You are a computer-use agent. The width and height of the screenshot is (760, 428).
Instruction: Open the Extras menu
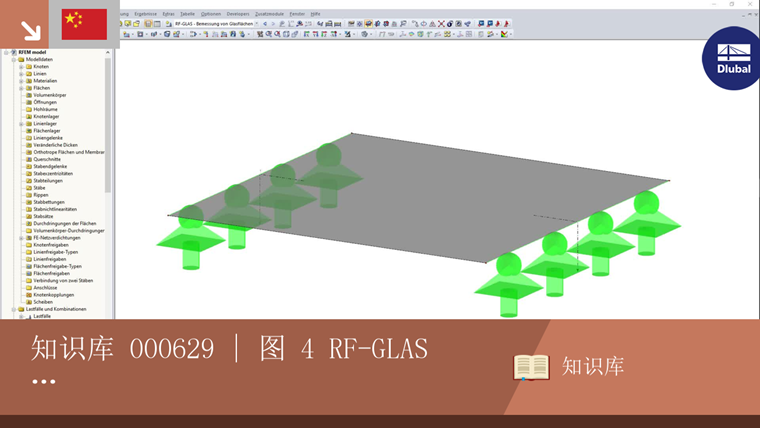tap(168, 14)
